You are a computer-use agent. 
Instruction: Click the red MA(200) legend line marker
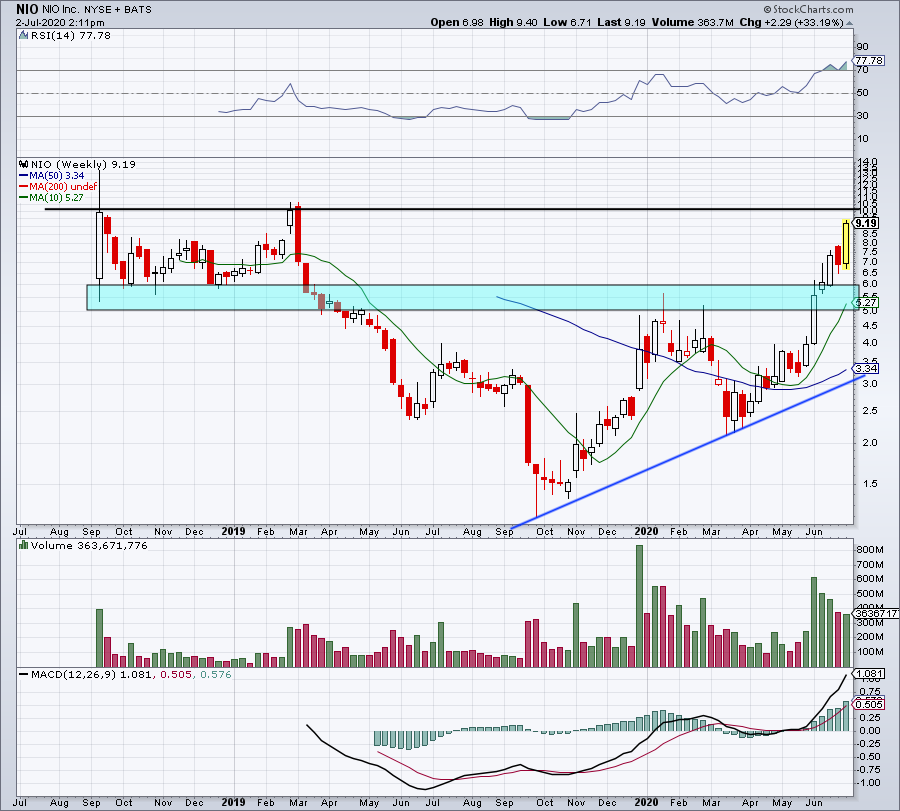[x=24, y=187]
